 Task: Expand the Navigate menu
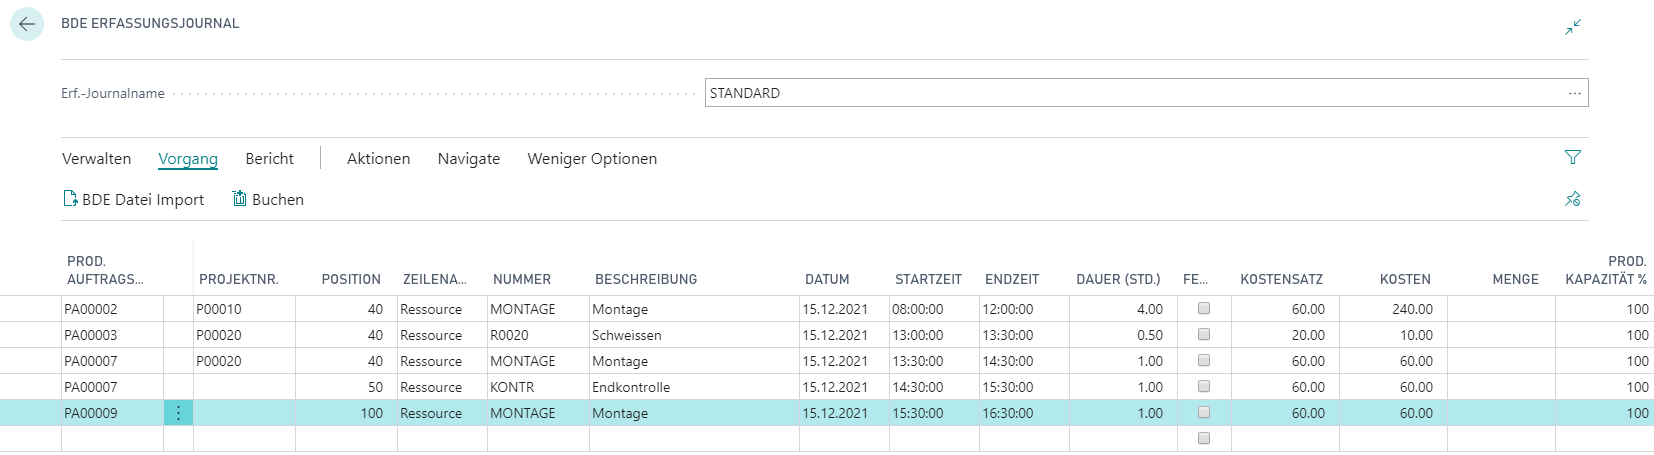pos(469,159)
